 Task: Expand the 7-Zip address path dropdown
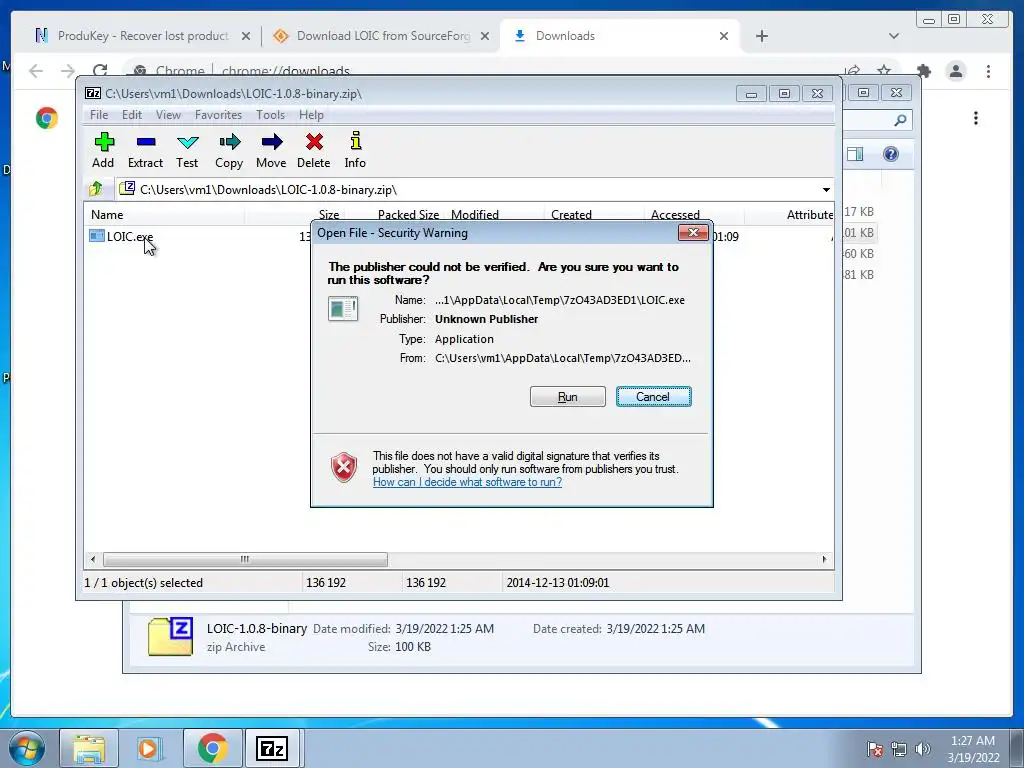click(x=826, y=190)
